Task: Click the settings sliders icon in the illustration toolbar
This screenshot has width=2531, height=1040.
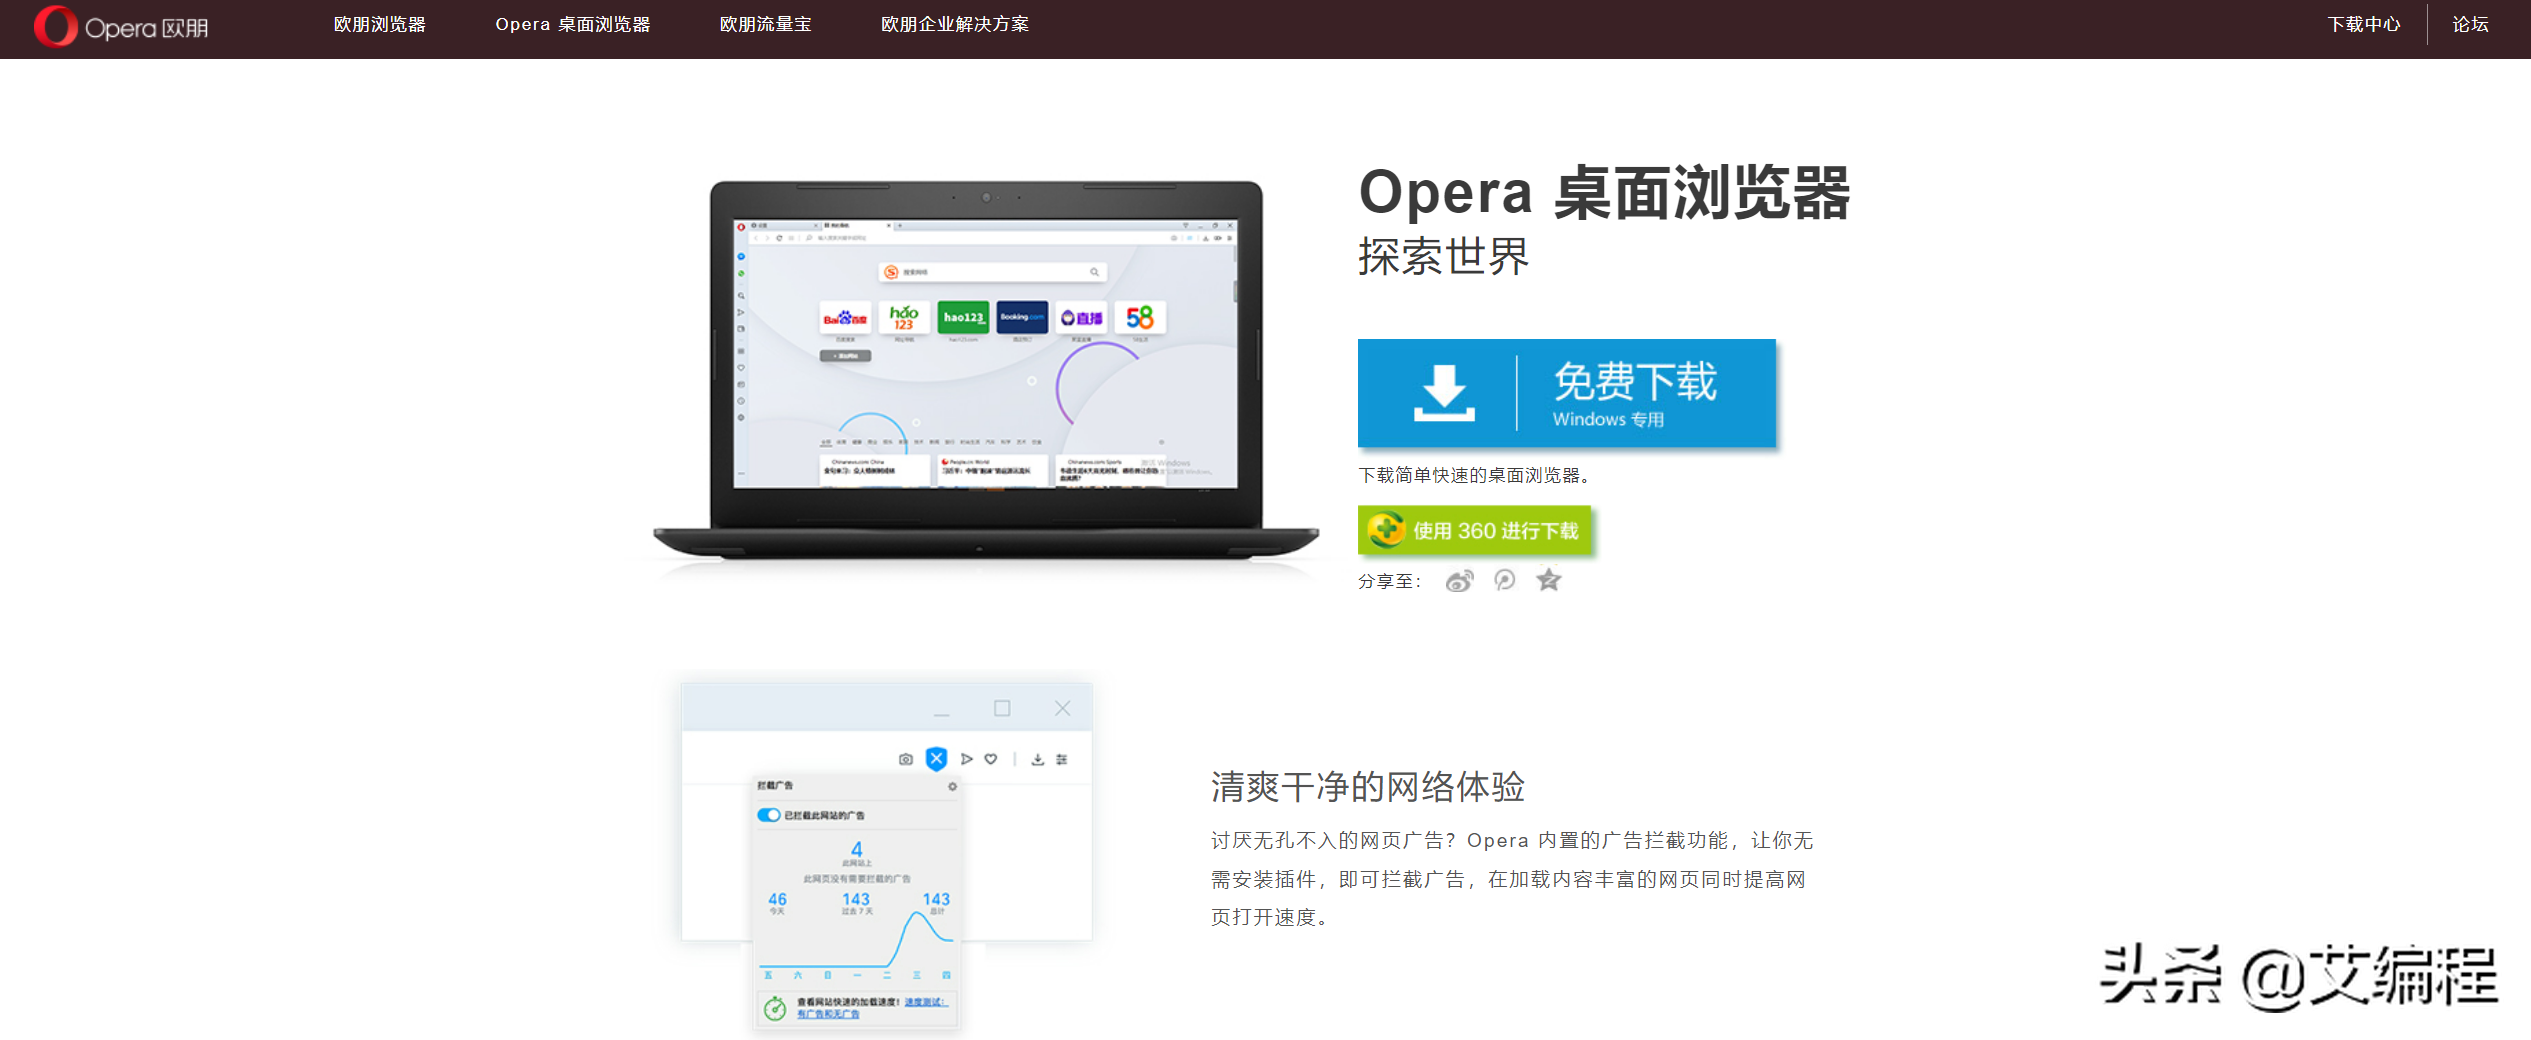Action: 1062,759
